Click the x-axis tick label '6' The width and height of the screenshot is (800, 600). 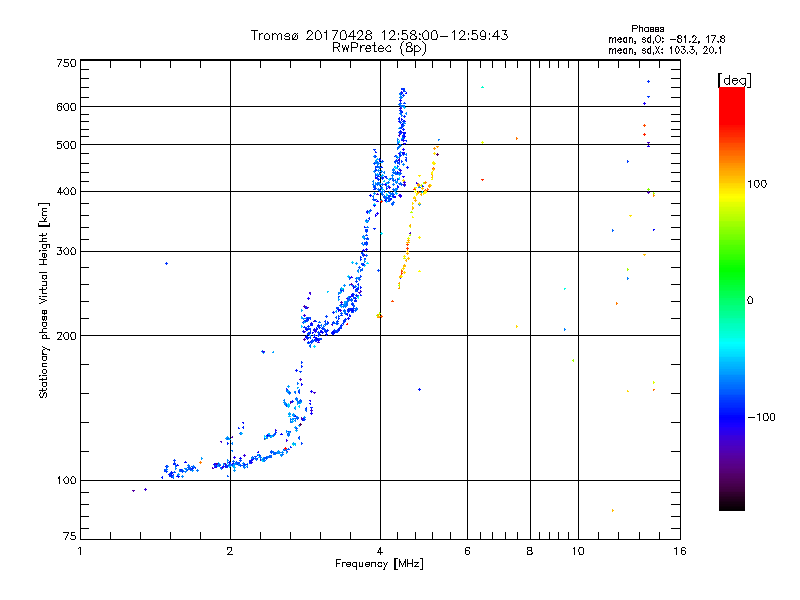click(467, 551)
